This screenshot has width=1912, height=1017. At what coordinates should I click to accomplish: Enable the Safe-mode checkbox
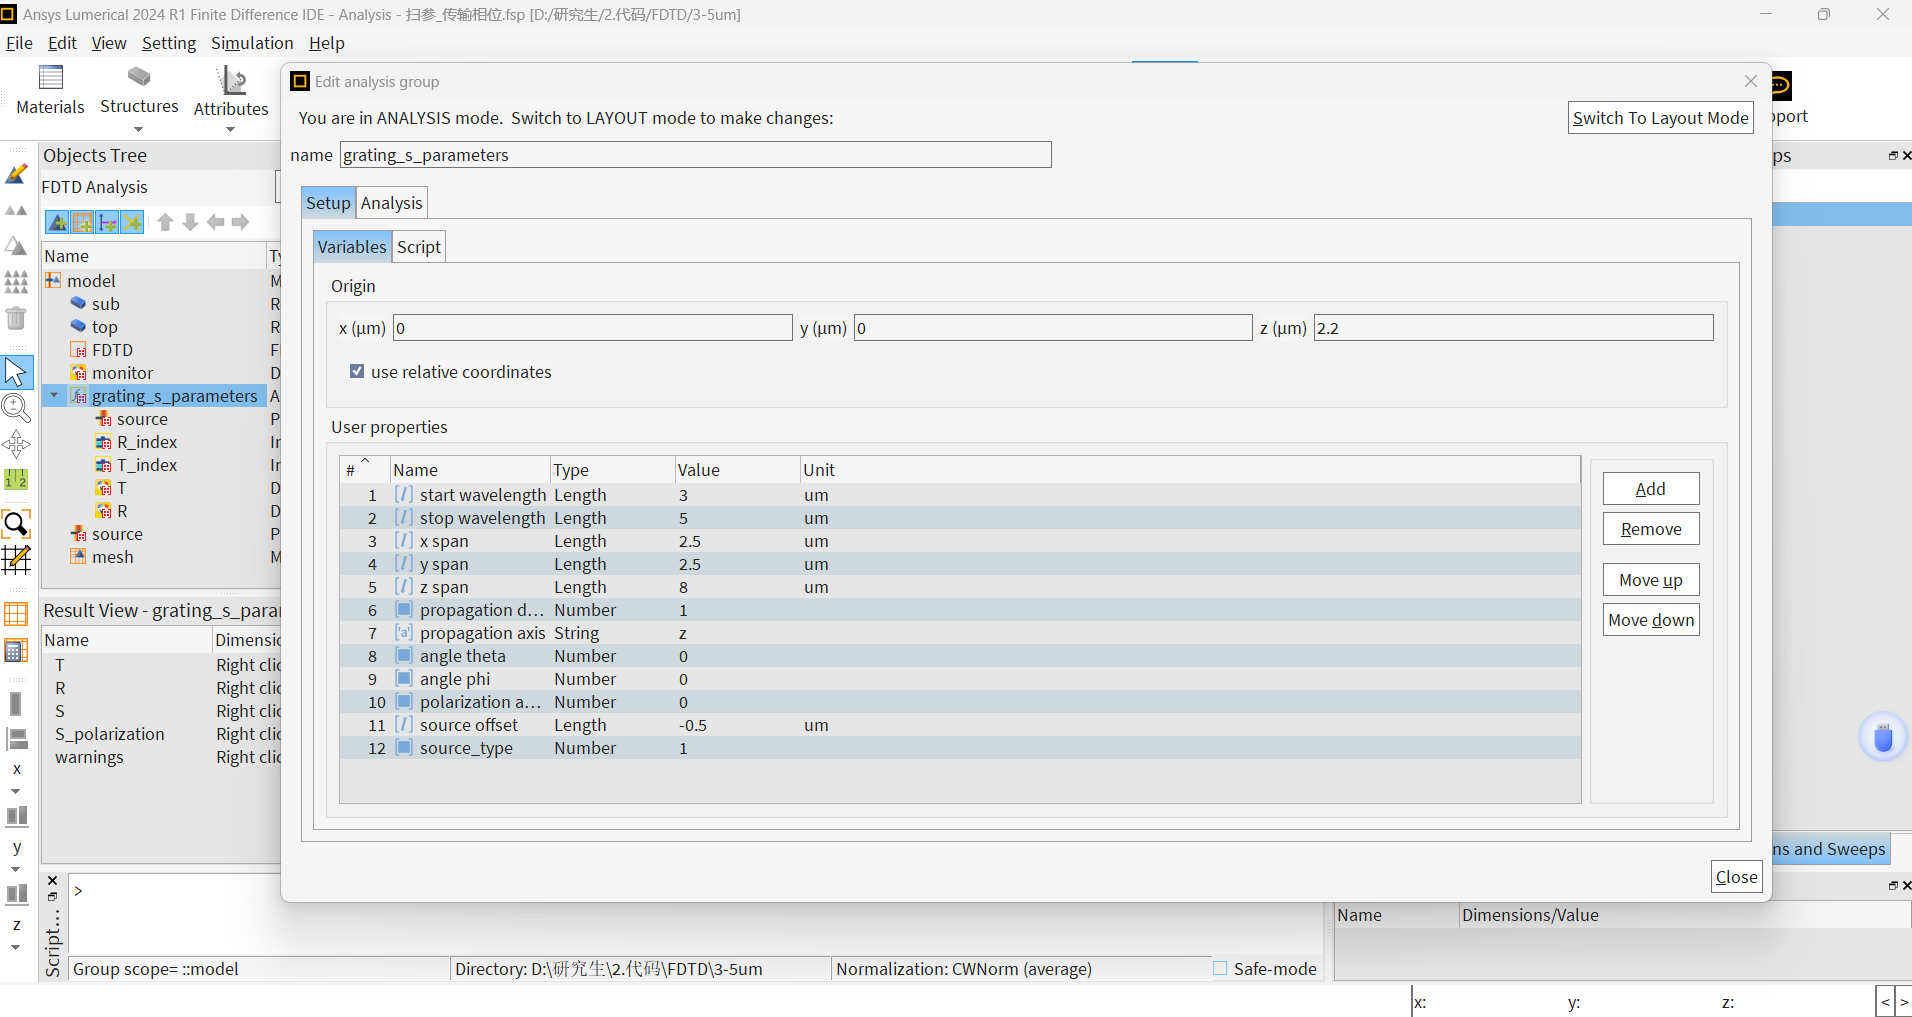click(1220, 968)
